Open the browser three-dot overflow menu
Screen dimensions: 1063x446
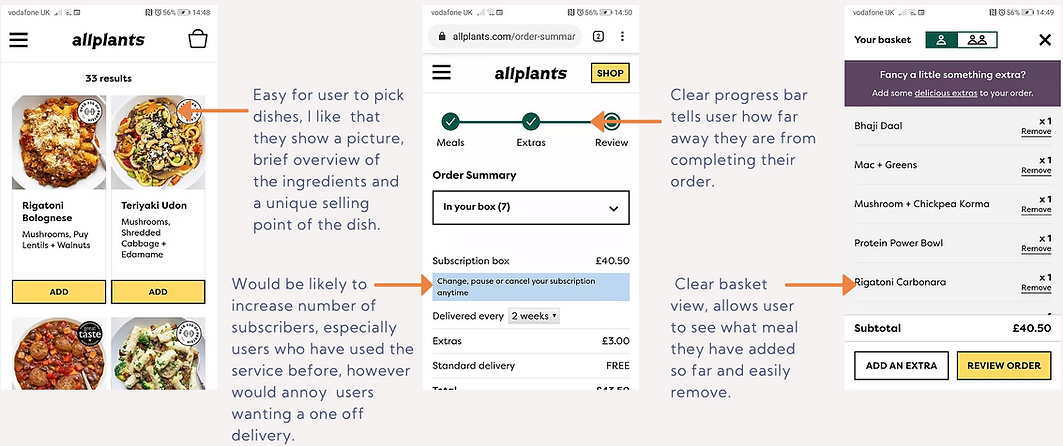pos(622,37)
